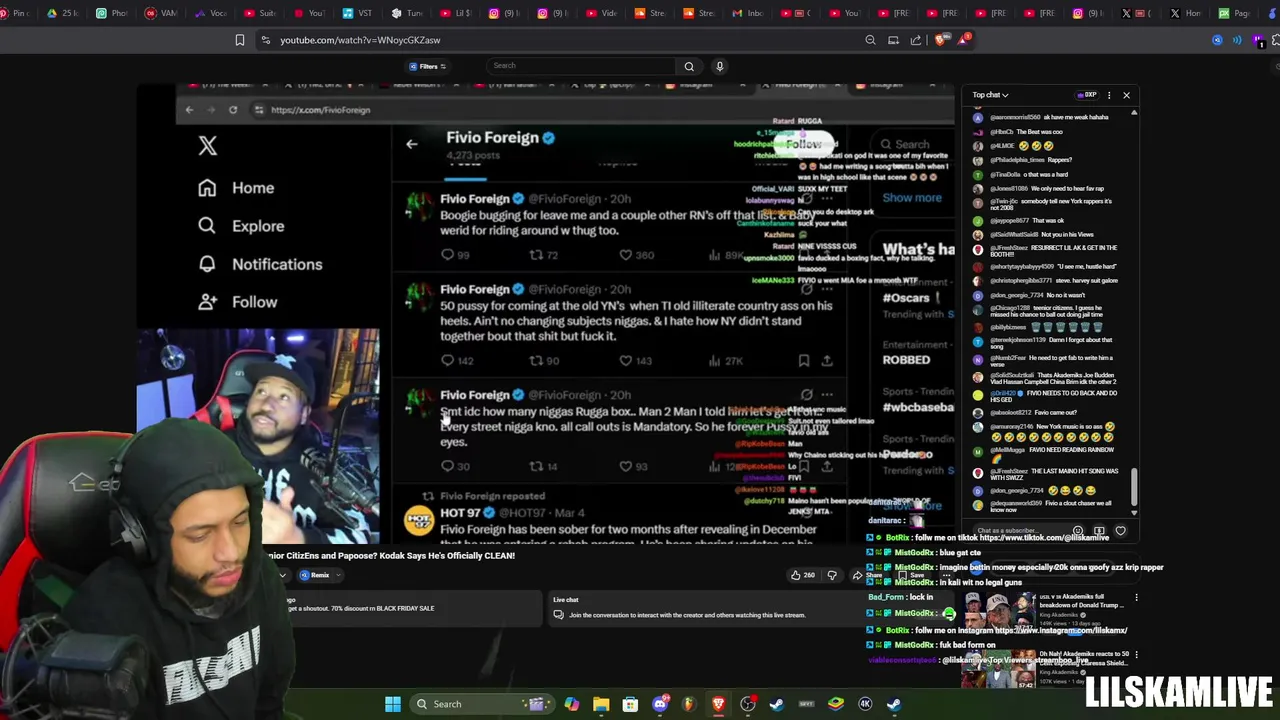This screenshot has width=1280, height=720.
Task: Open the Tune browser tab
Action: tap(407, 13)
